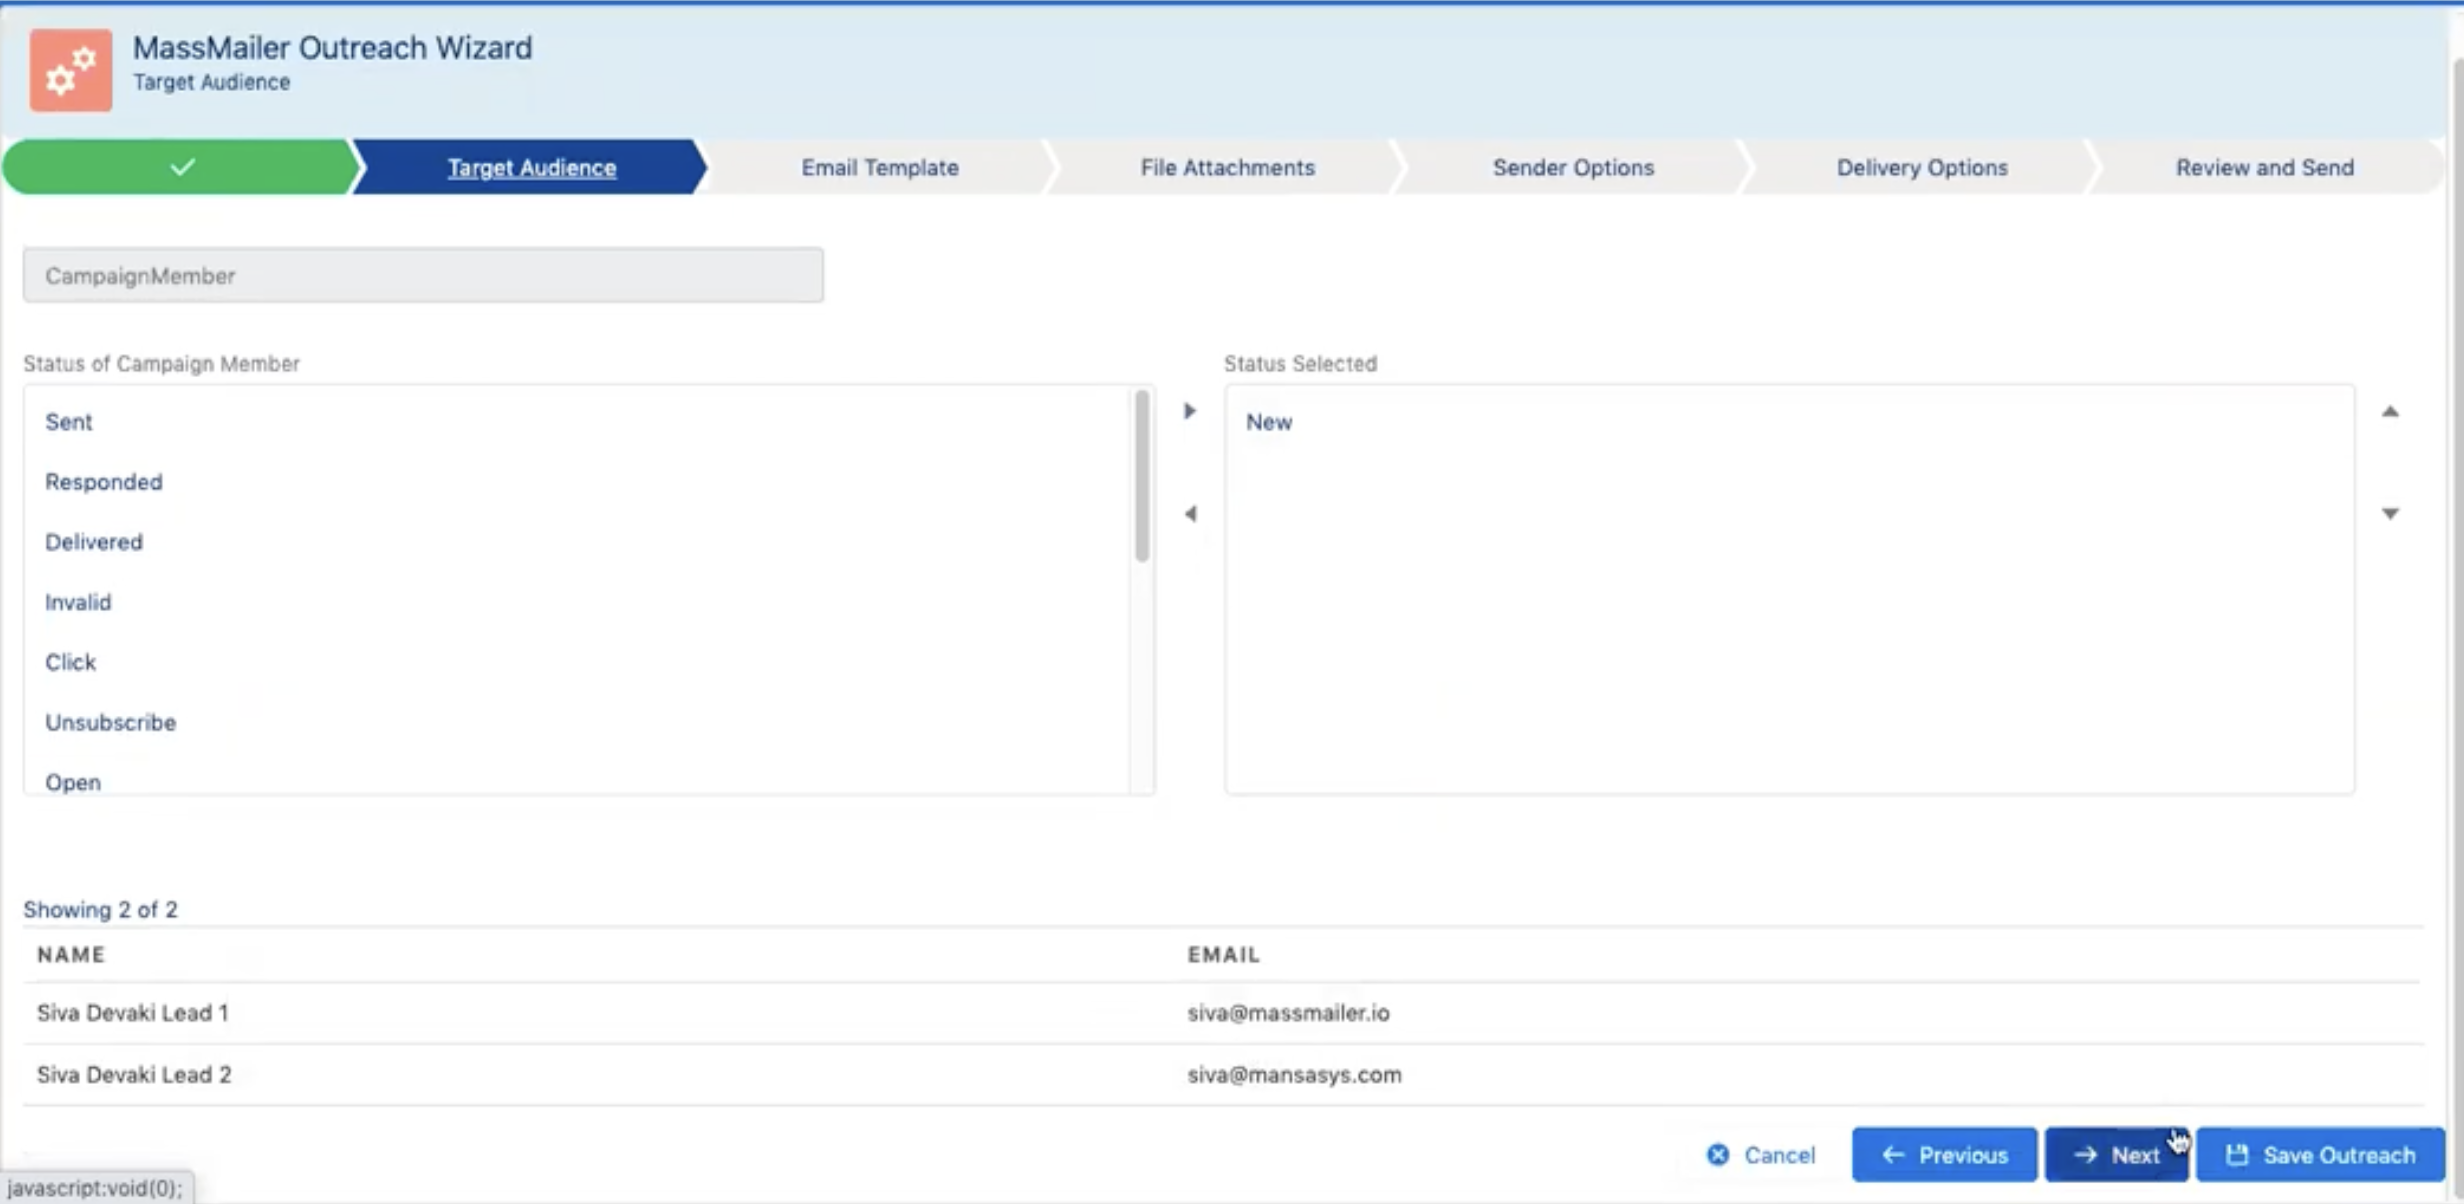Click the siva@massmailer.io email cell
Image resolution: width=2464 pixels, height=1204 pixels.
coord(1288,1013)
